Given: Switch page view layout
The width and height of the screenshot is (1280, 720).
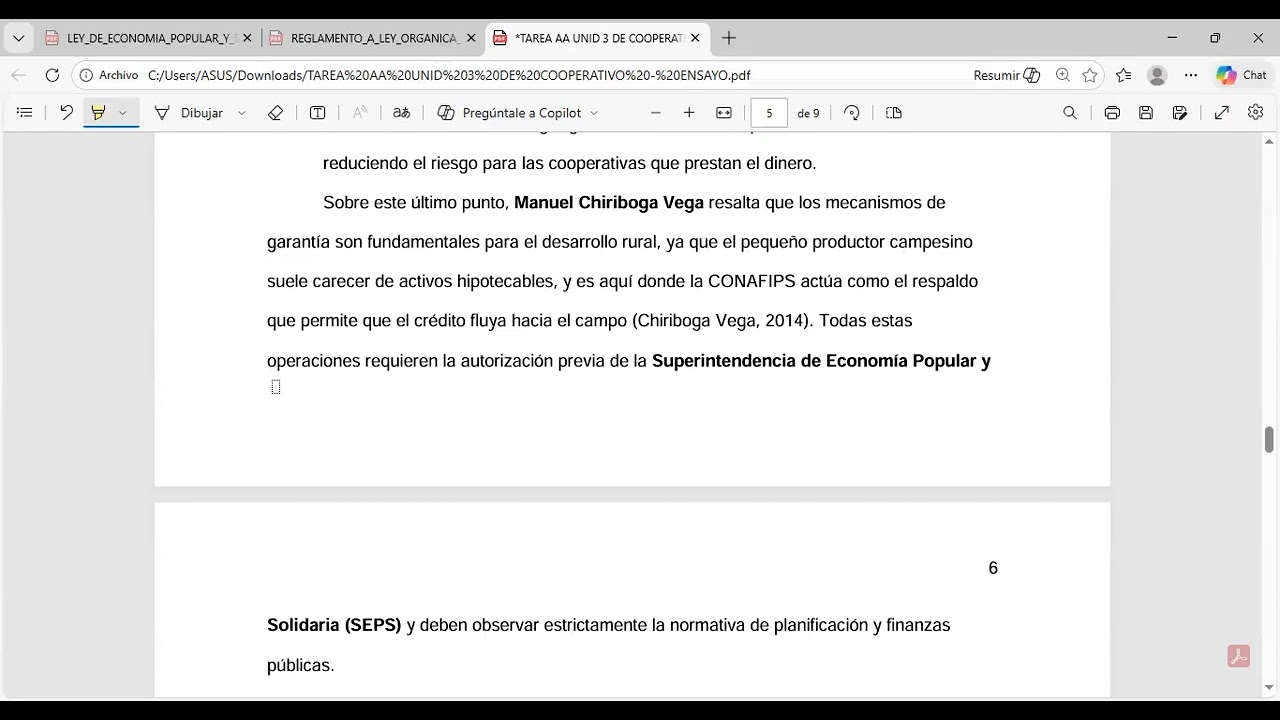Looking at the screenshot, I should click(x=894, y=113).
